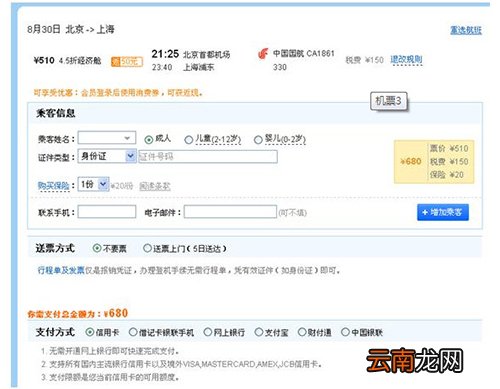Open the 阅读条款 terms link
The width and height of the screenshot is (500, 389).
(x=155, y=186)
